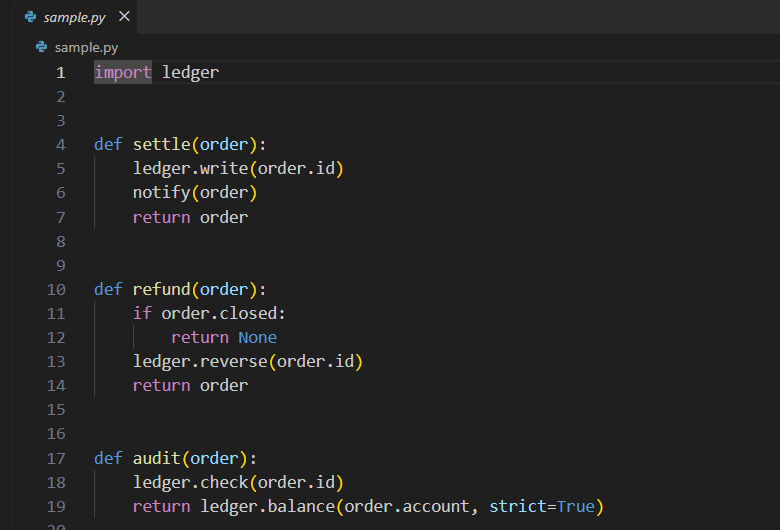Click the audit function name

coord(157,458)
